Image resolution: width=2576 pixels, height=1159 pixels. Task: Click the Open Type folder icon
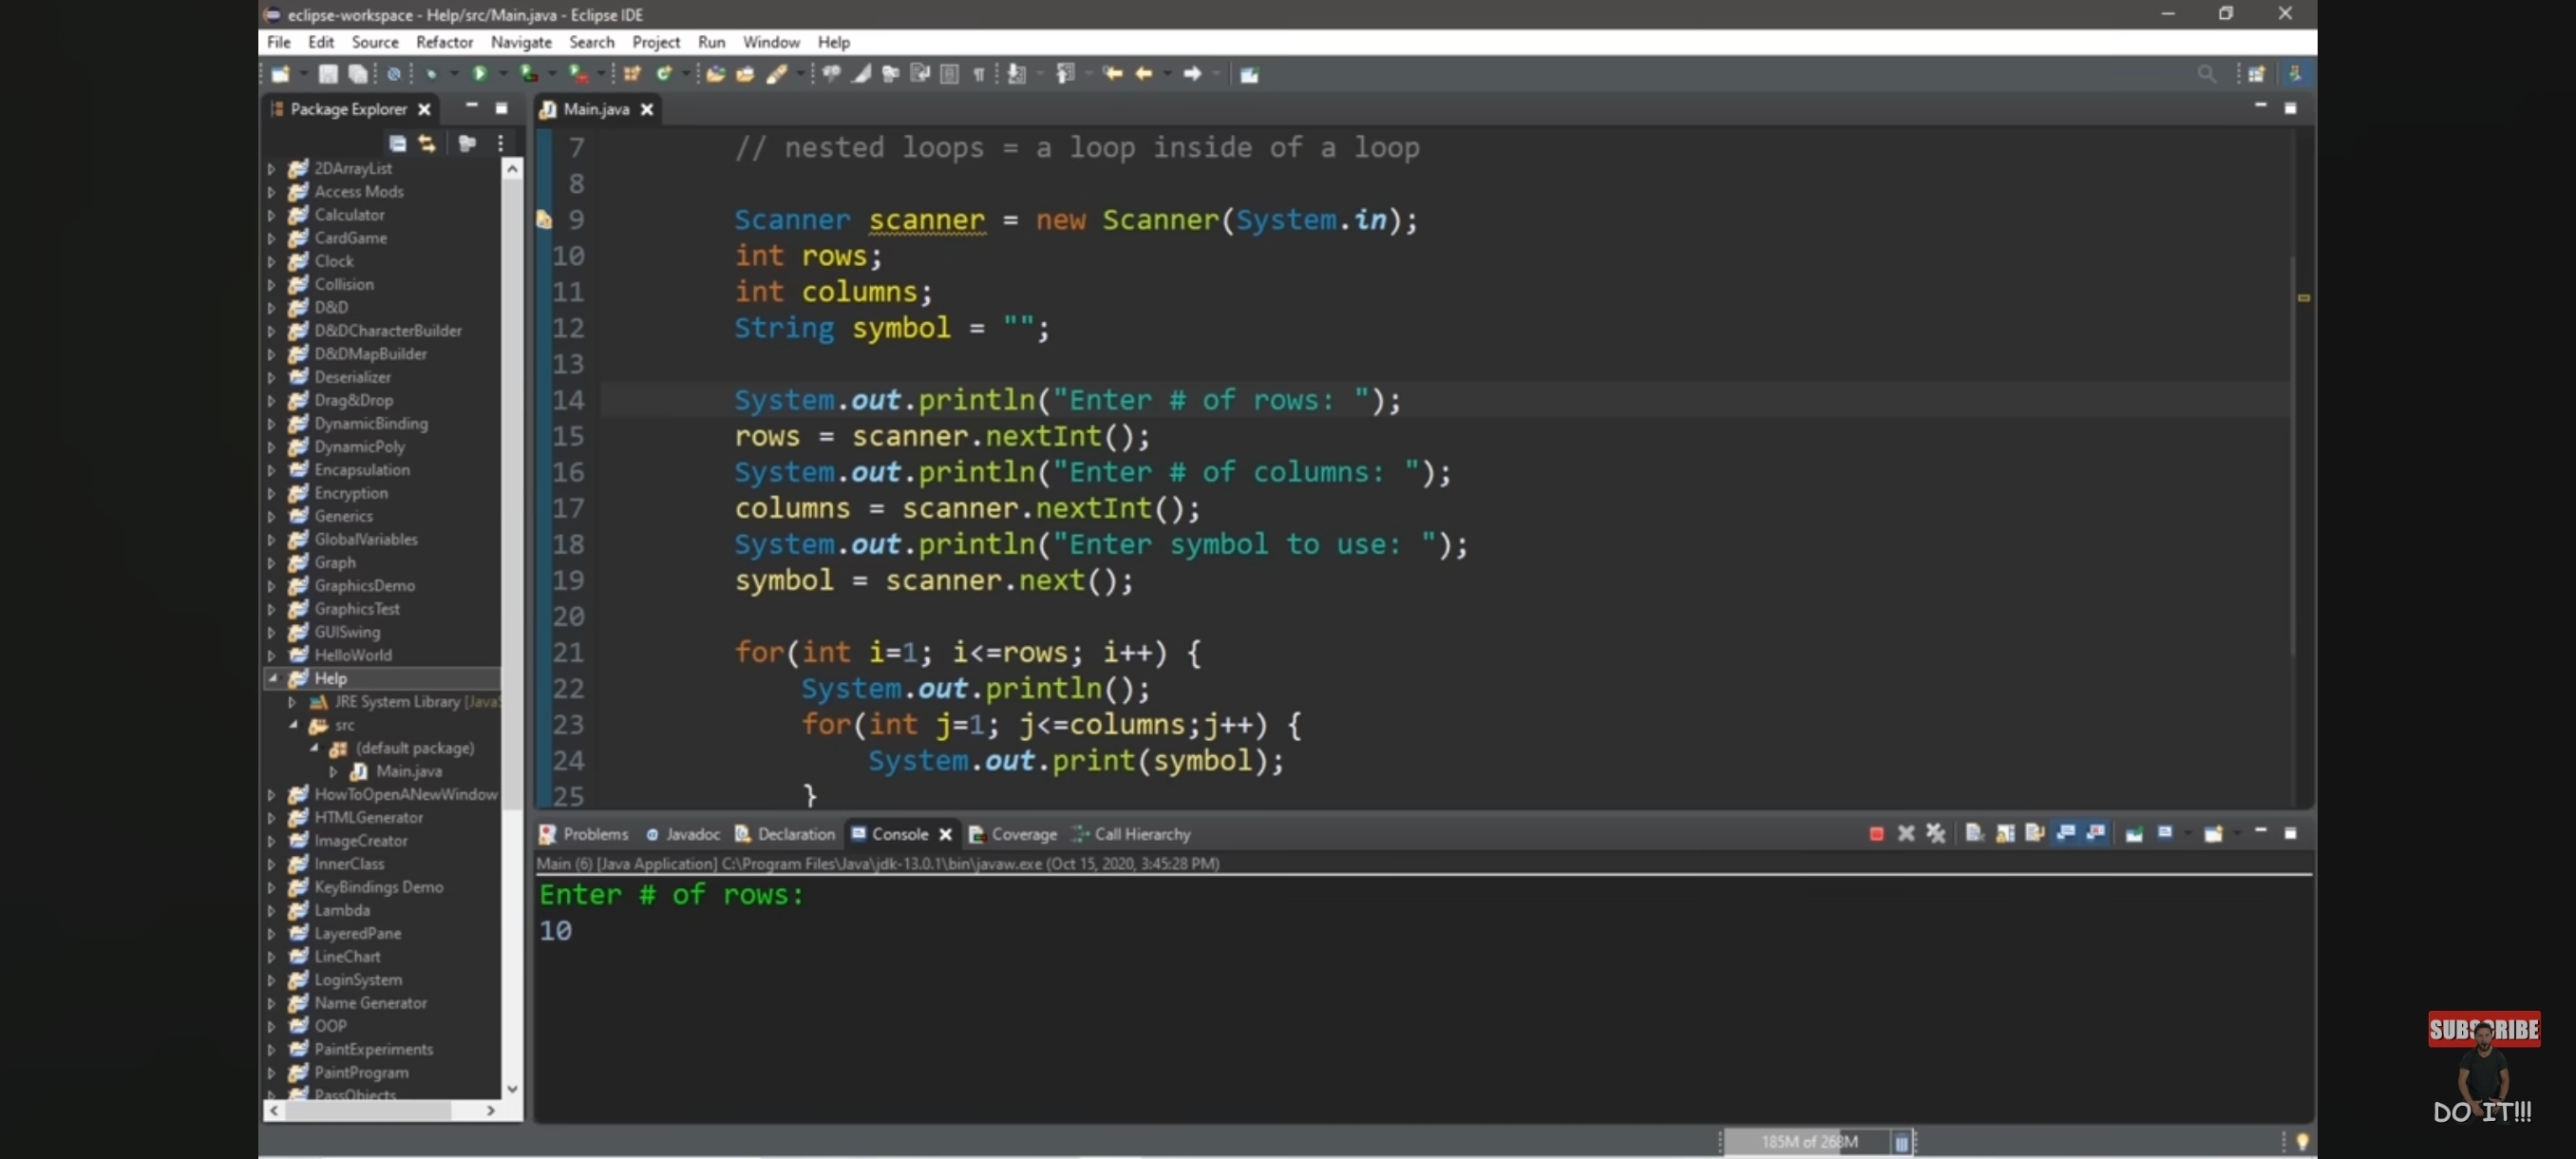pos(716,74)
